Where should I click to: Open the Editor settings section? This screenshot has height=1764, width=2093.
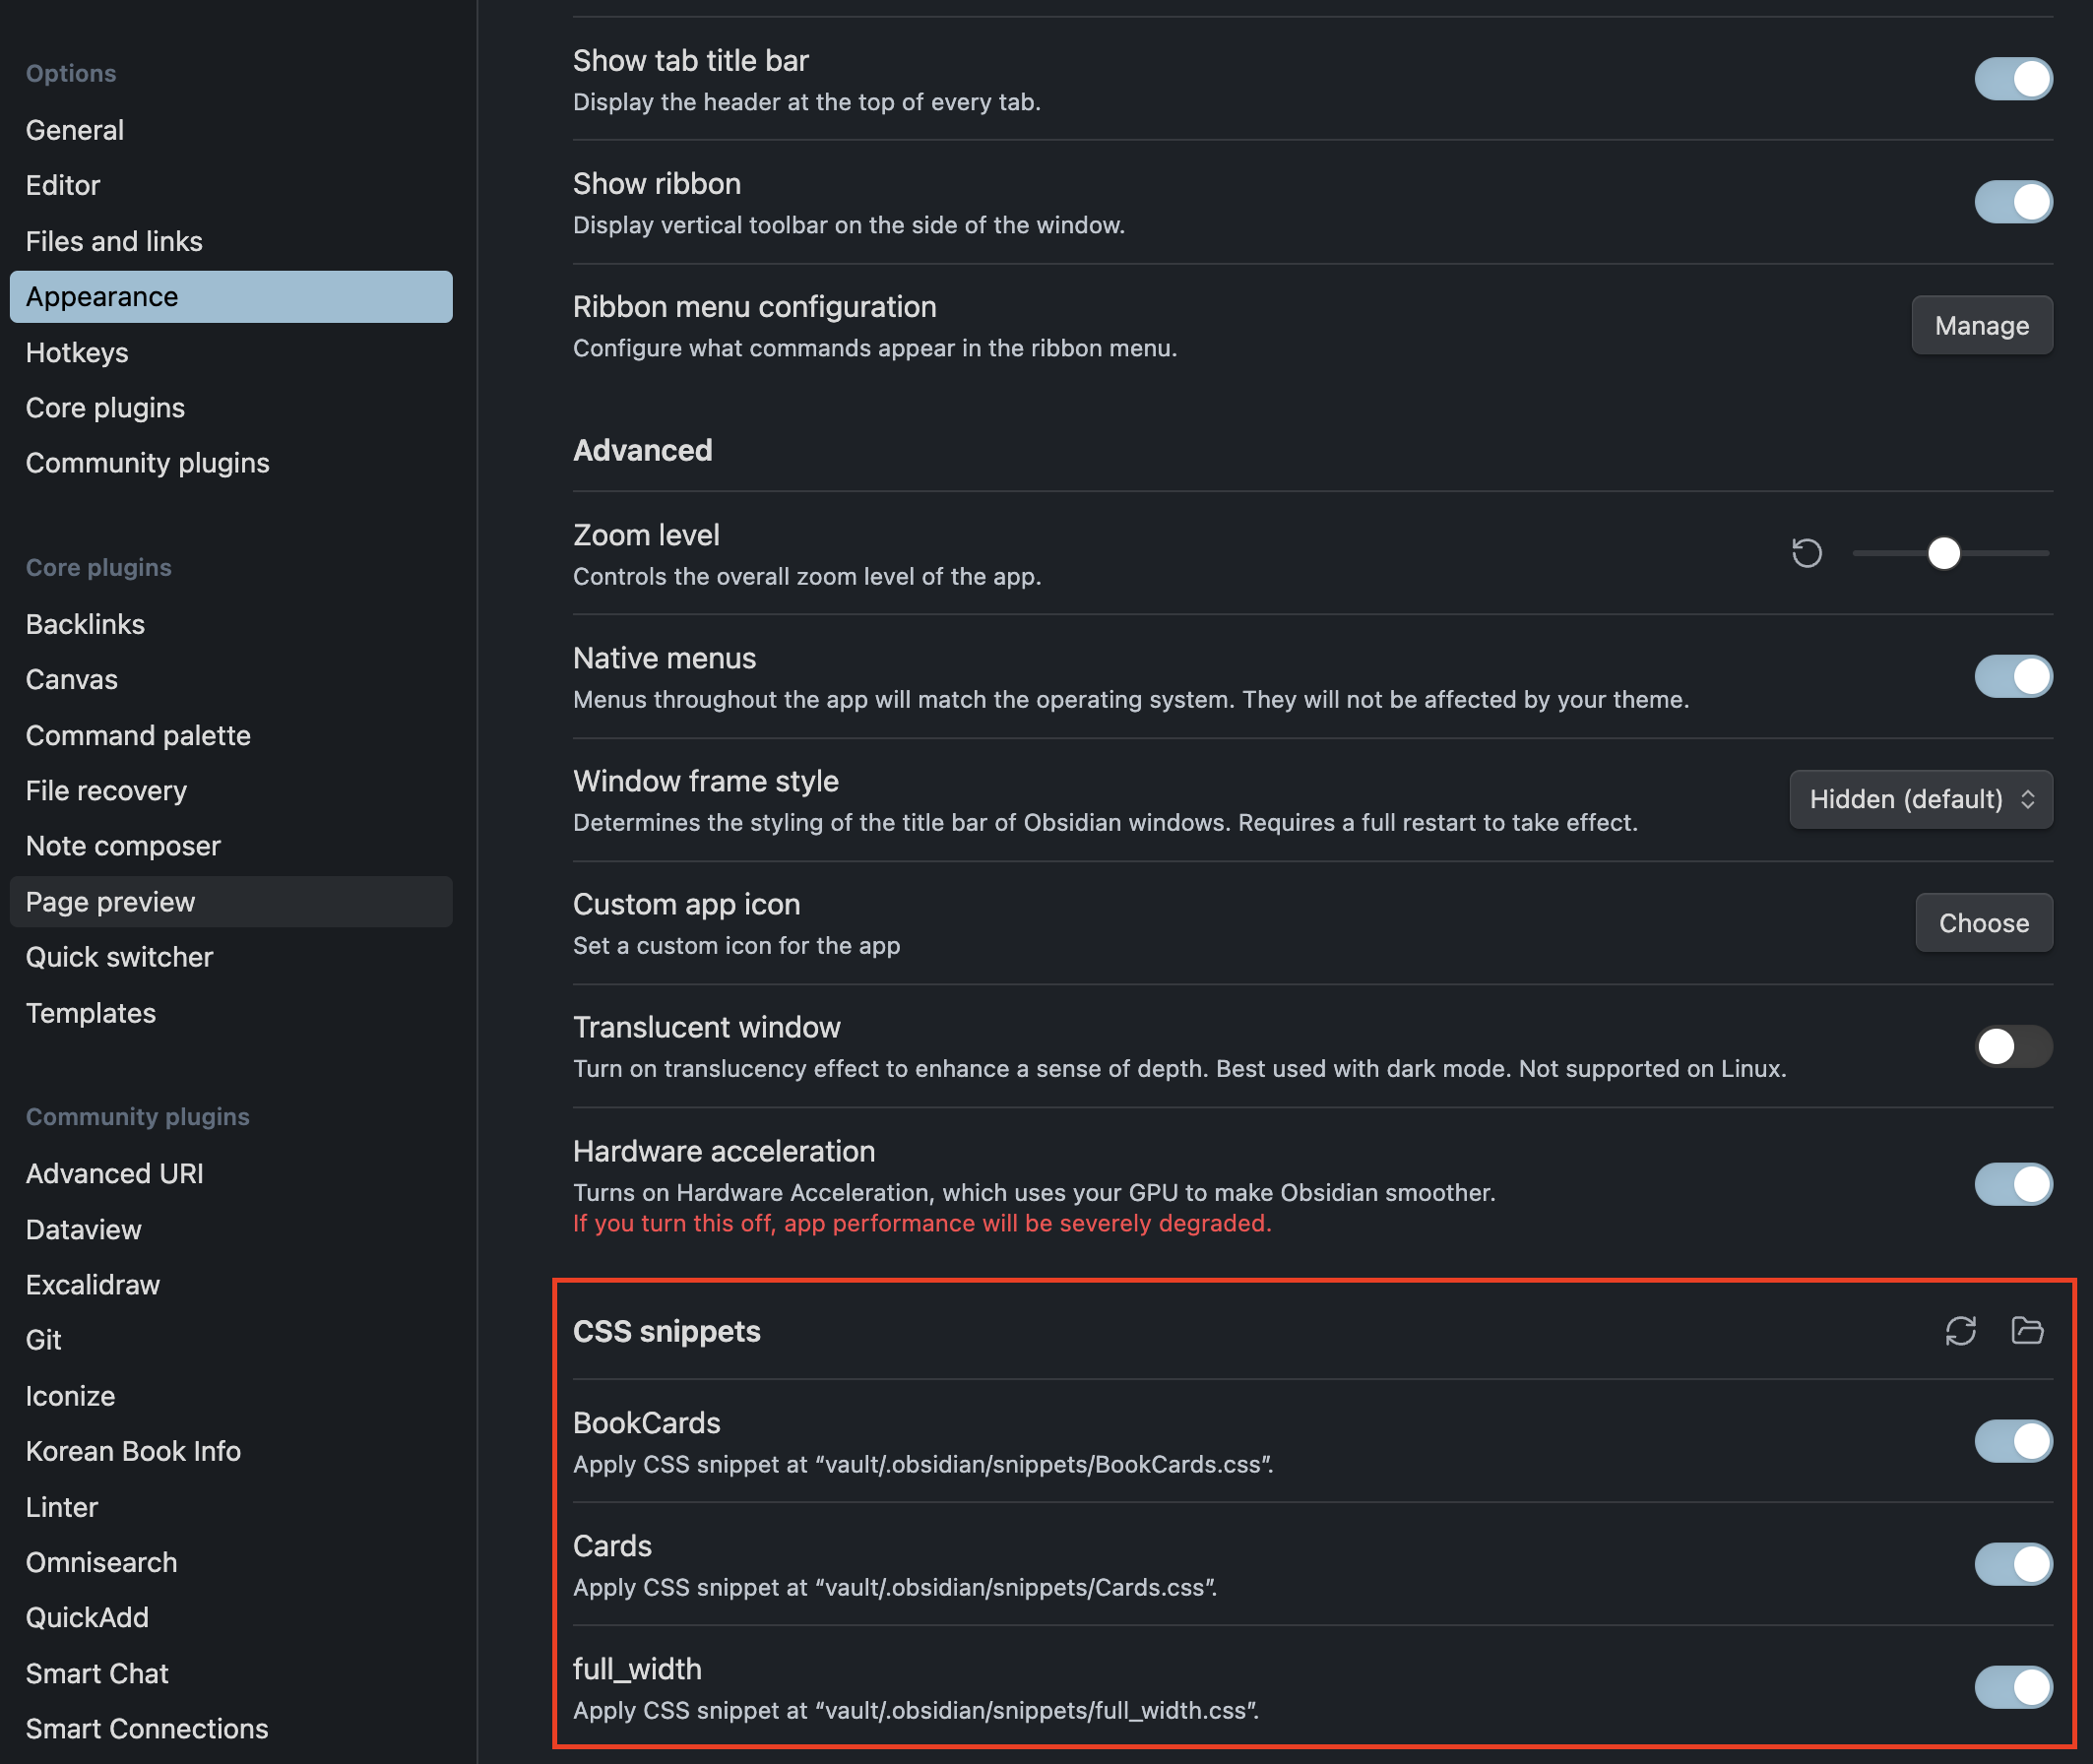click(63, 186)
